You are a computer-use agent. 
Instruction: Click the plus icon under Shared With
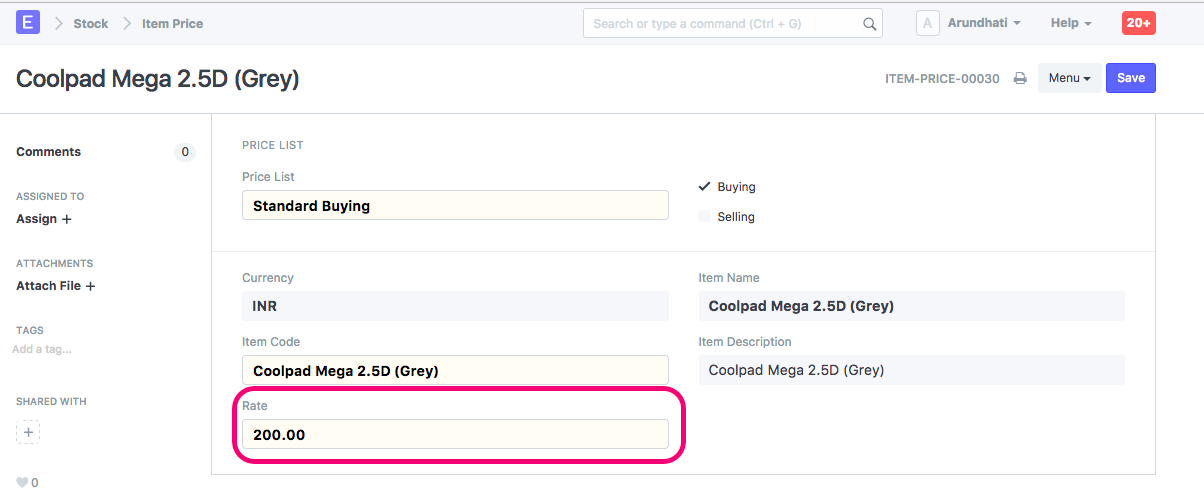(x=28, y=433)
